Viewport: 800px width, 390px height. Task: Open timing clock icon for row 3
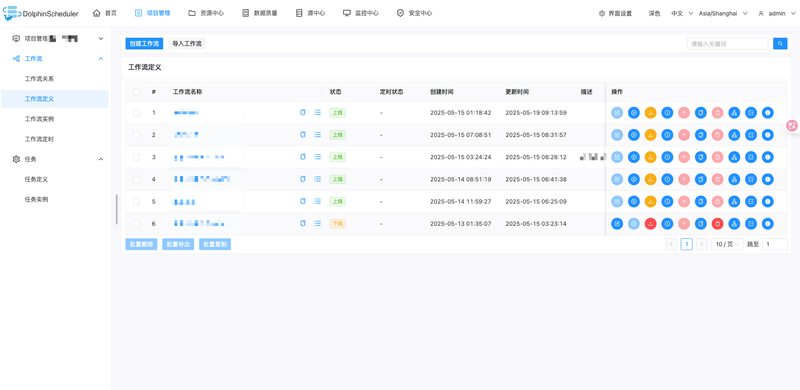coord(667,157)
